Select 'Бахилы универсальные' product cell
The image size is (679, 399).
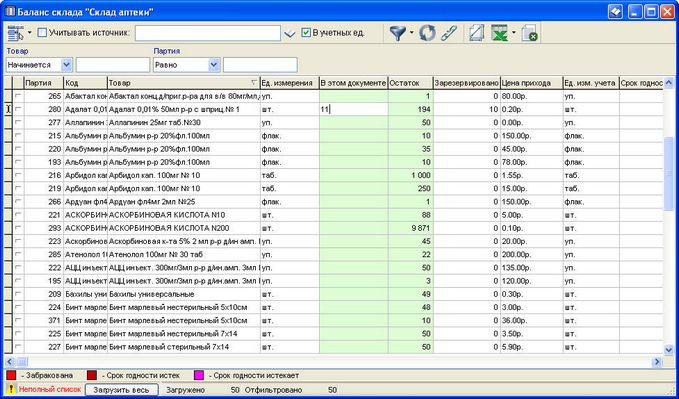[x=184, y=294]
